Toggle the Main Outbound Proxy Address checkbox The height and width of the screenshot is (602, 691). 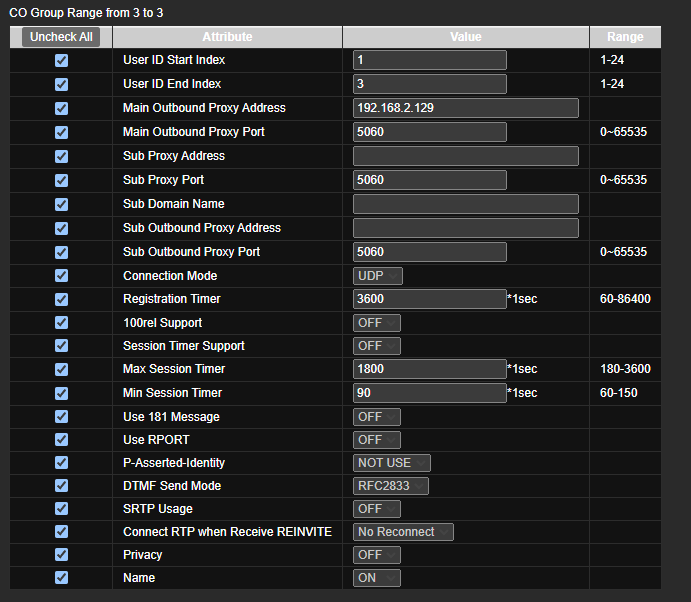pos(61,108)
